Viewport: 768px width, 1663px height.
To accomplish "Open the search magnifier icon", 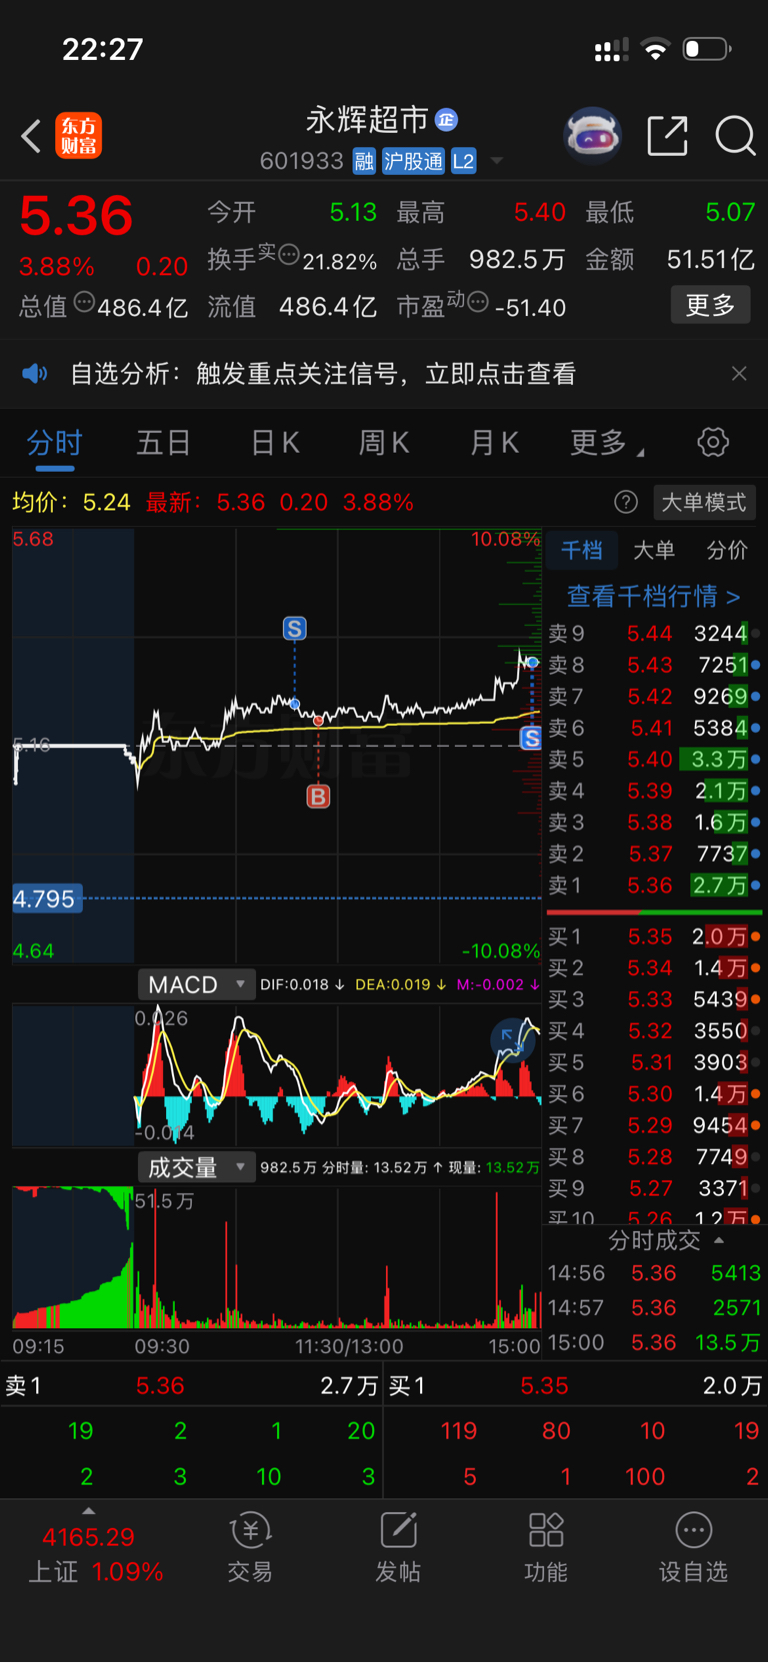I will 735,135.
